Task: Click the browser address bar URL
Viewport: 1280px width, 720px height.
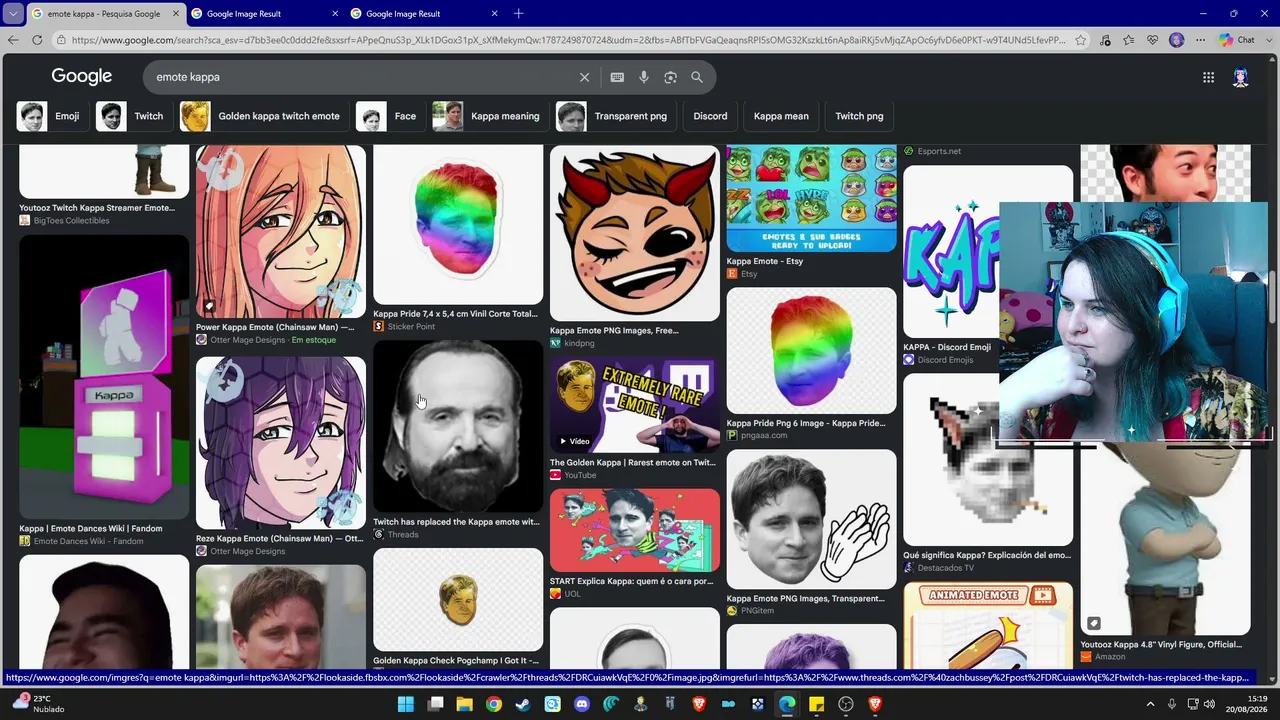Action: click(x=568, y=40)
